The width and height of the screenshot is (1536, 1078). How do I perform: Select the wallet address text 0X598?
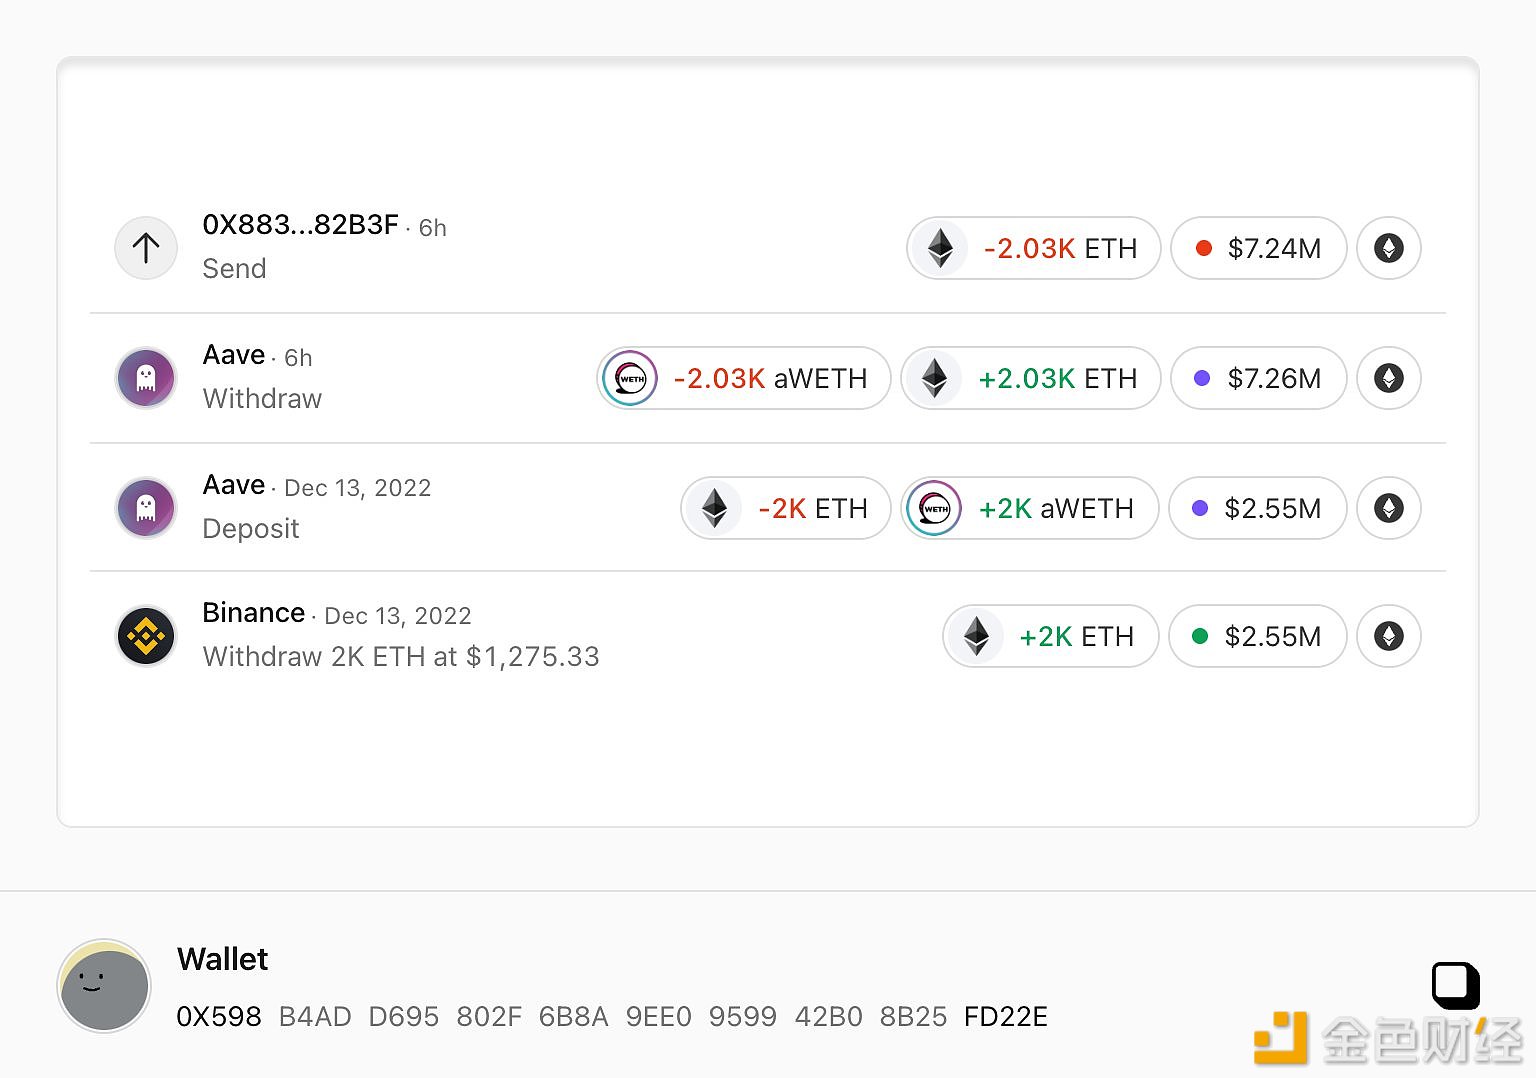coord(218,1017)
